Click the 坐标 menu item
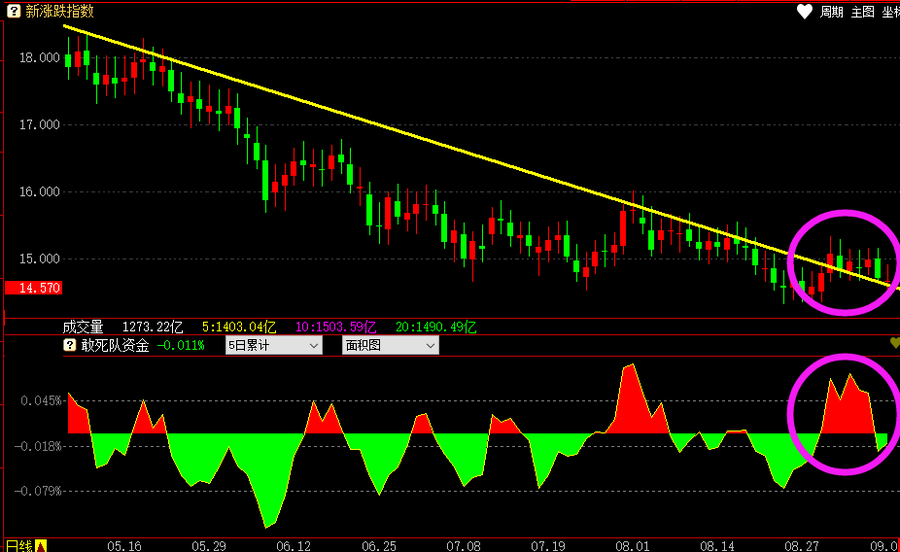Screen dimensions: 900x552 [x=889, y=12]
